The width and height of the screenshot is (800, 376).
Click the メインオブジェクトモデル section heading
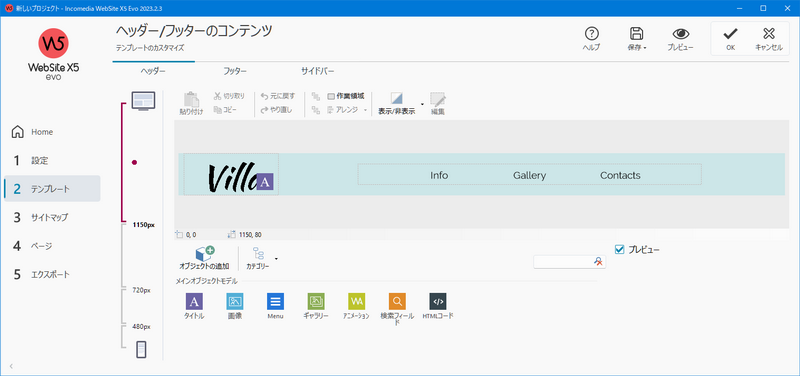pos(207,281)
